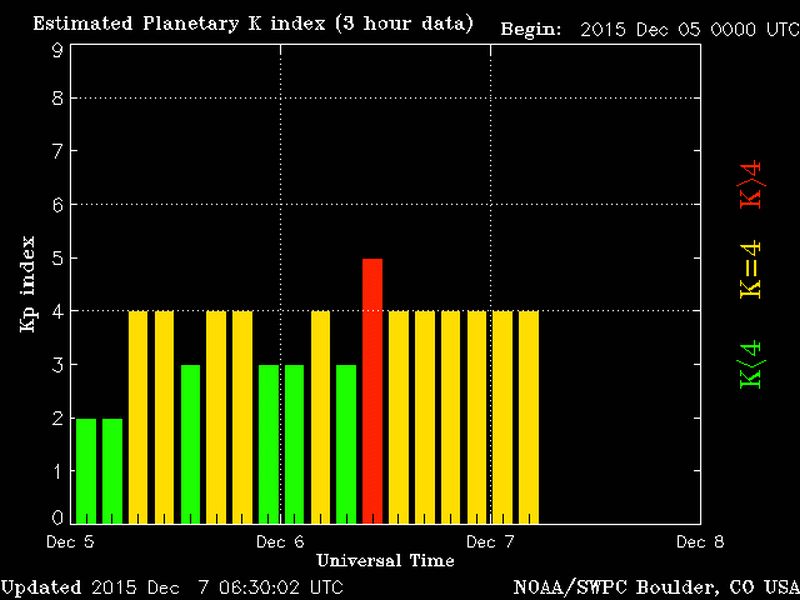
Task: Click the y-axis tick label 3
Action: tap(57, 364)
